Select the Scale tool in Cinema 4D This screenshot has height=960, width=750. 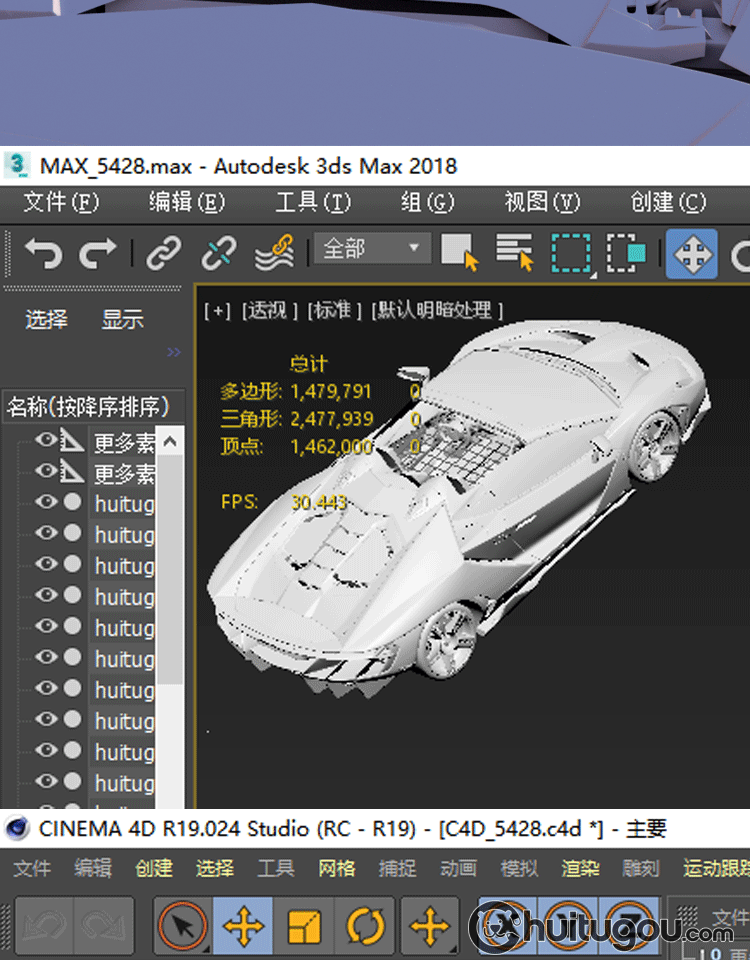pos(304,927)
